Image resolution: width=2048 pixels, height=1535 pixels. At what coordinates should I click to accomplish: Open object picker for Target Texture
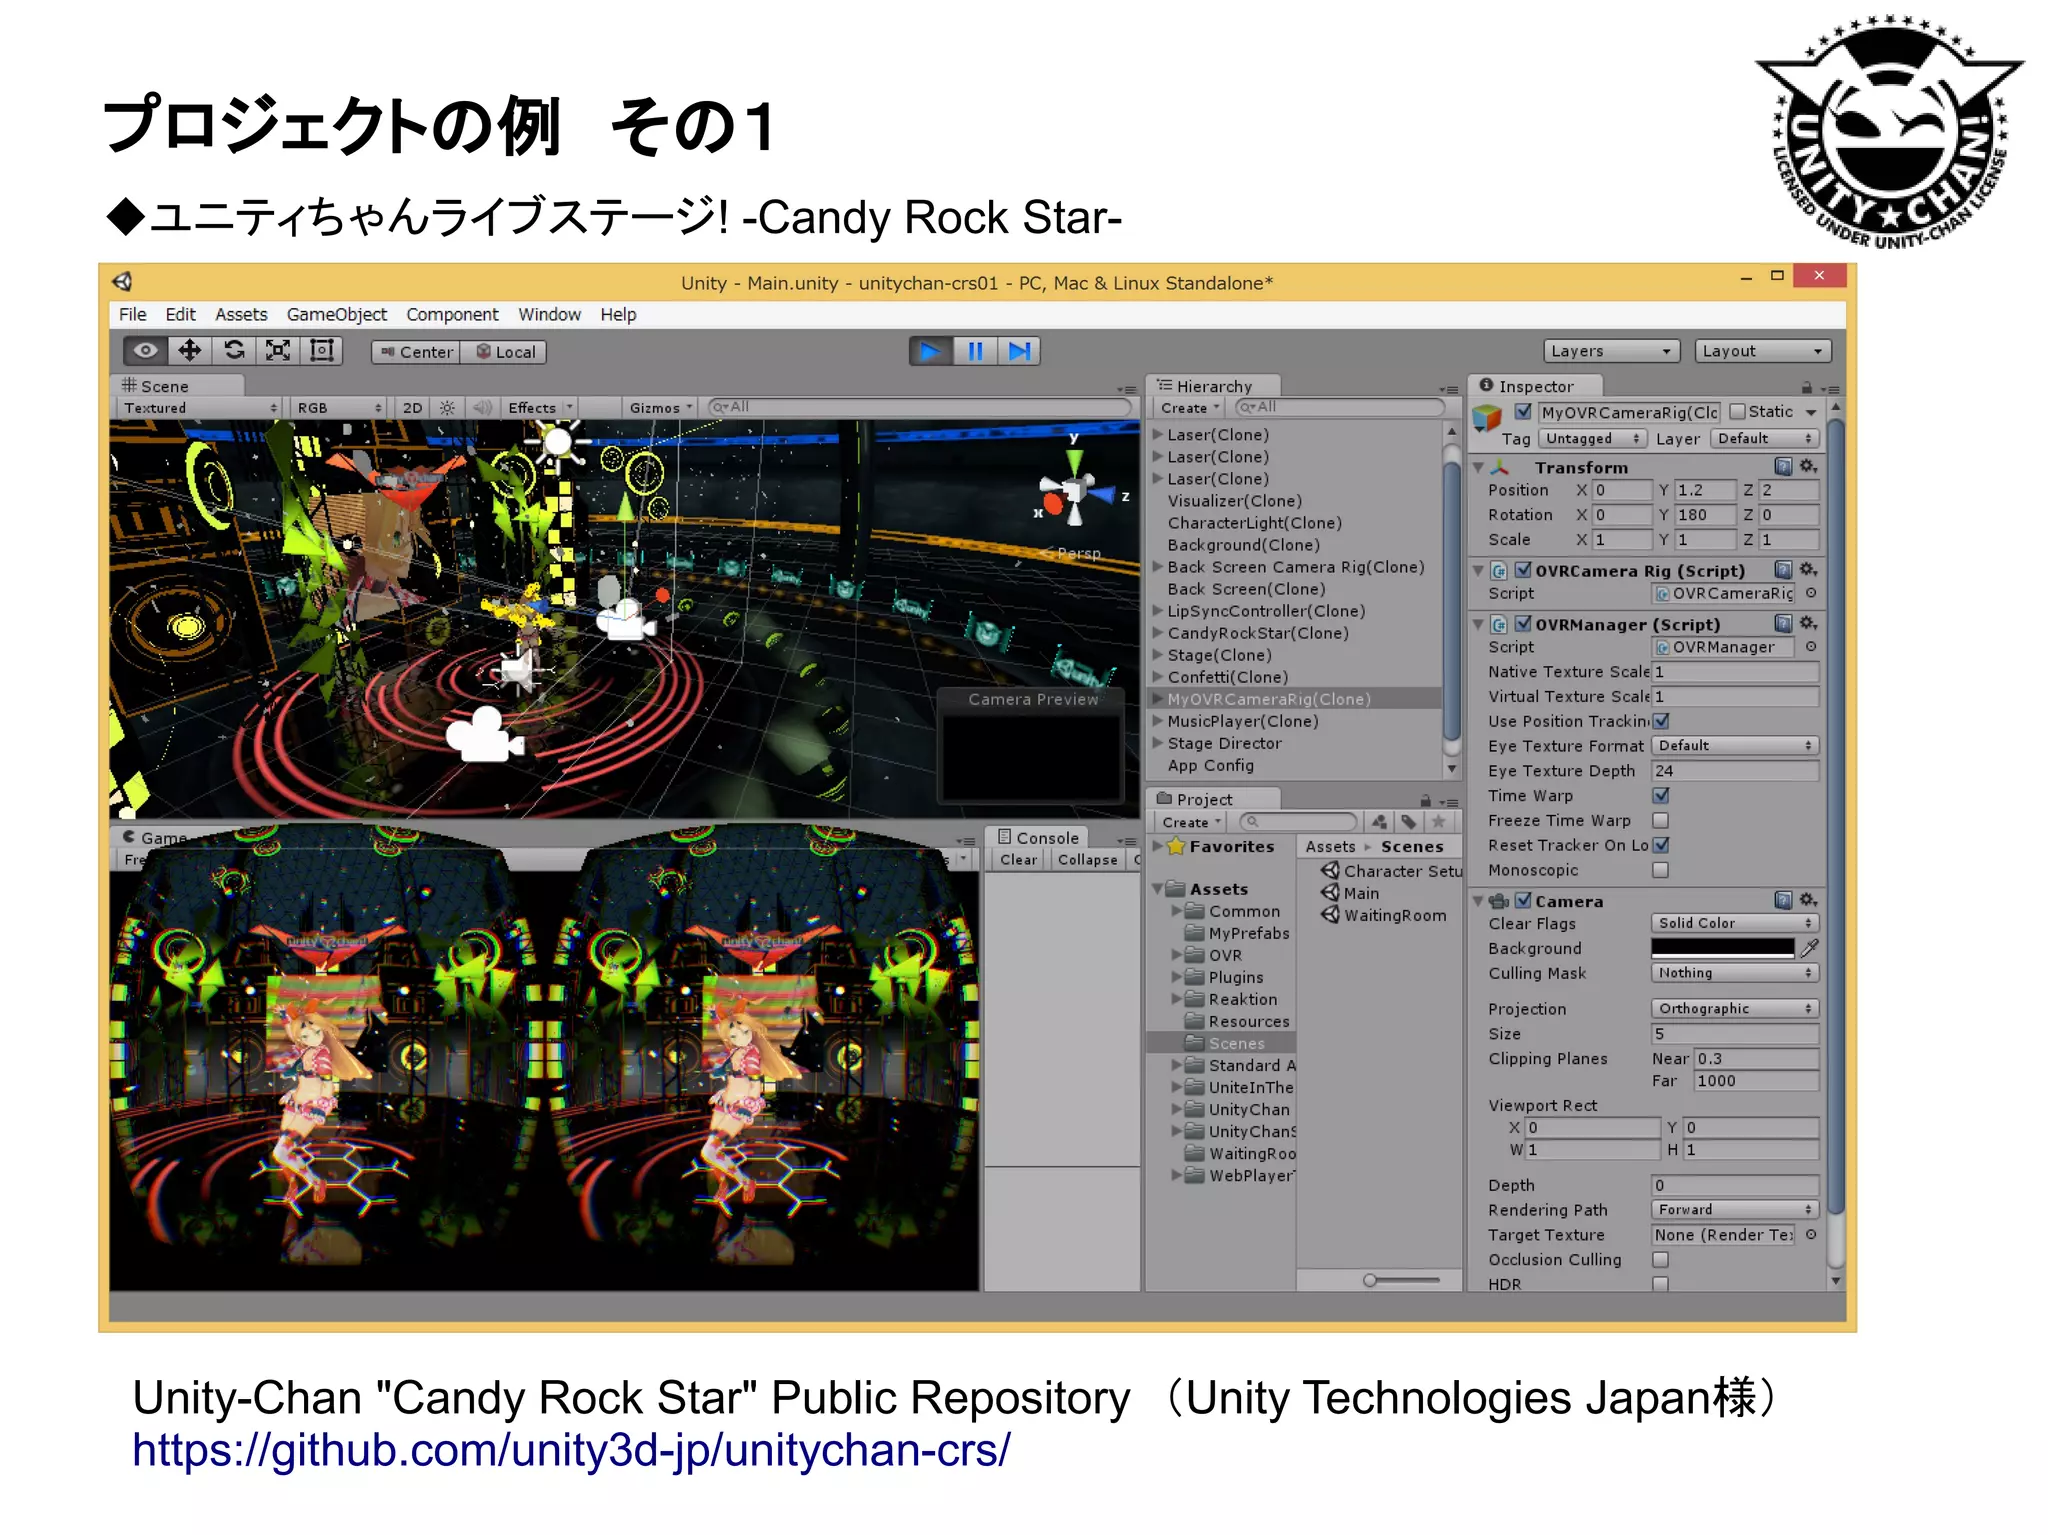1810,1235
